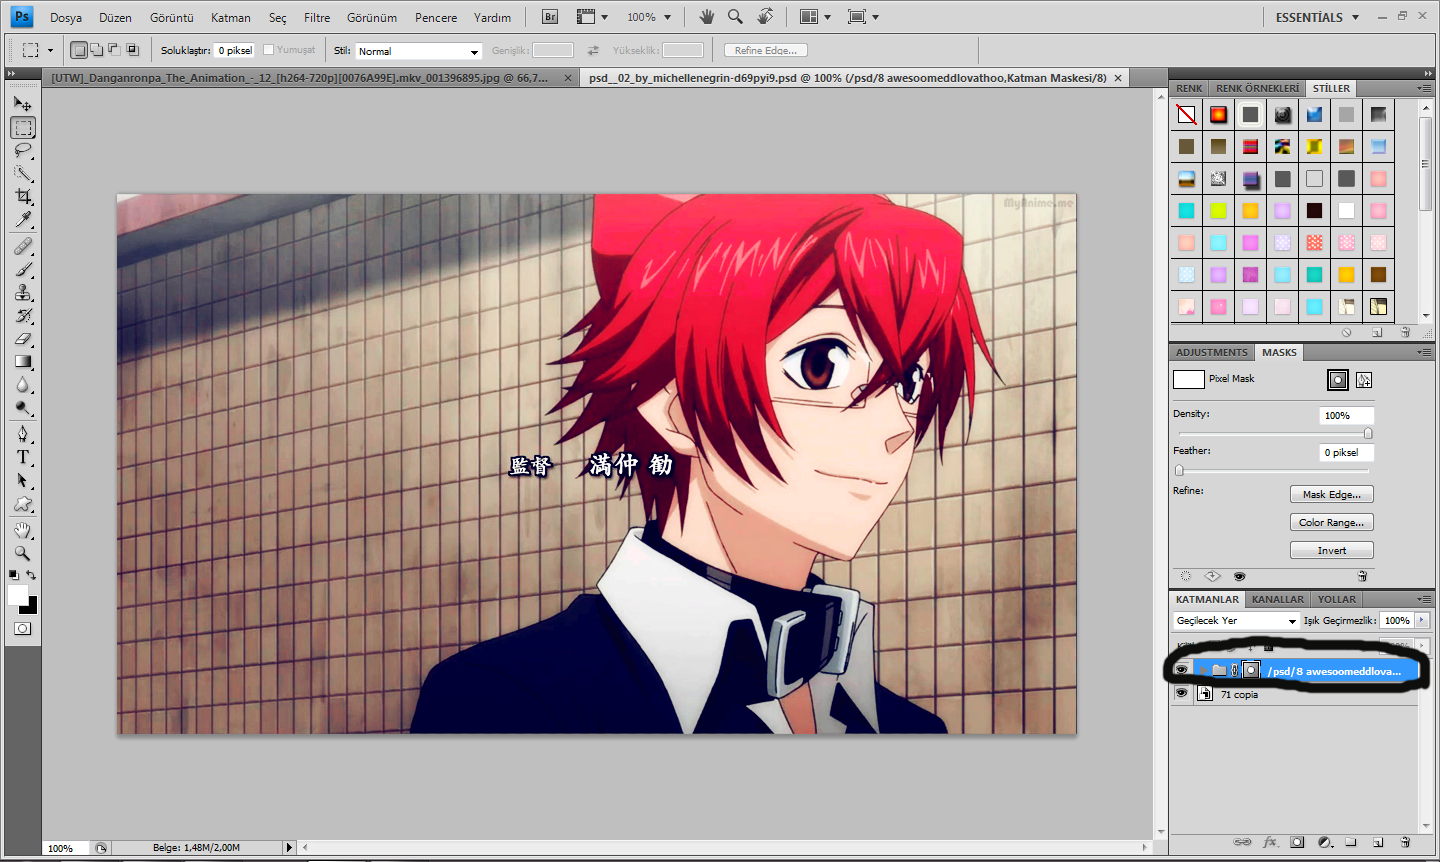Viewport: 1440px width, 862px height.
Task: Select the Move tool
Action: tap(23, 103)
